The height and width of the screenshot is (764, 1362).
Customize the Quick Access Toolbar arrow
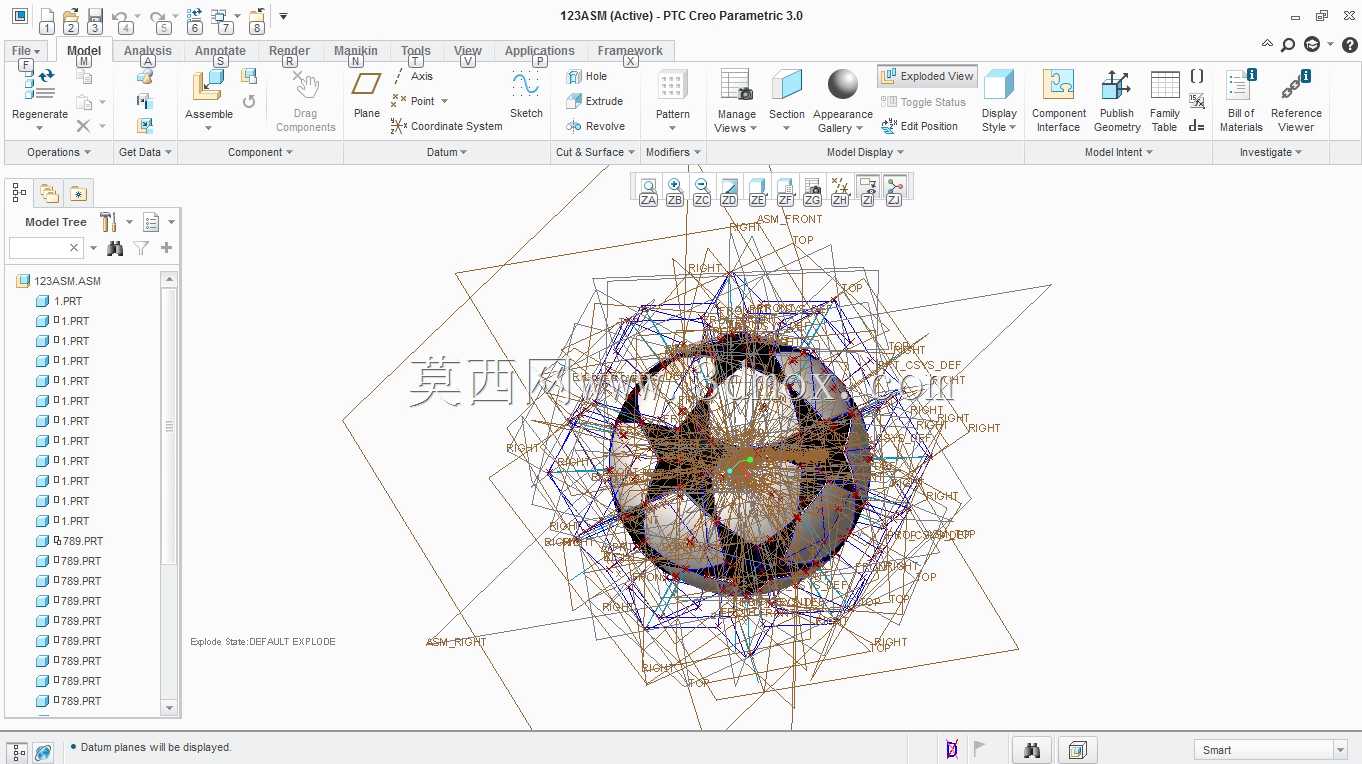pyautogui.click(x=283, y=16)
